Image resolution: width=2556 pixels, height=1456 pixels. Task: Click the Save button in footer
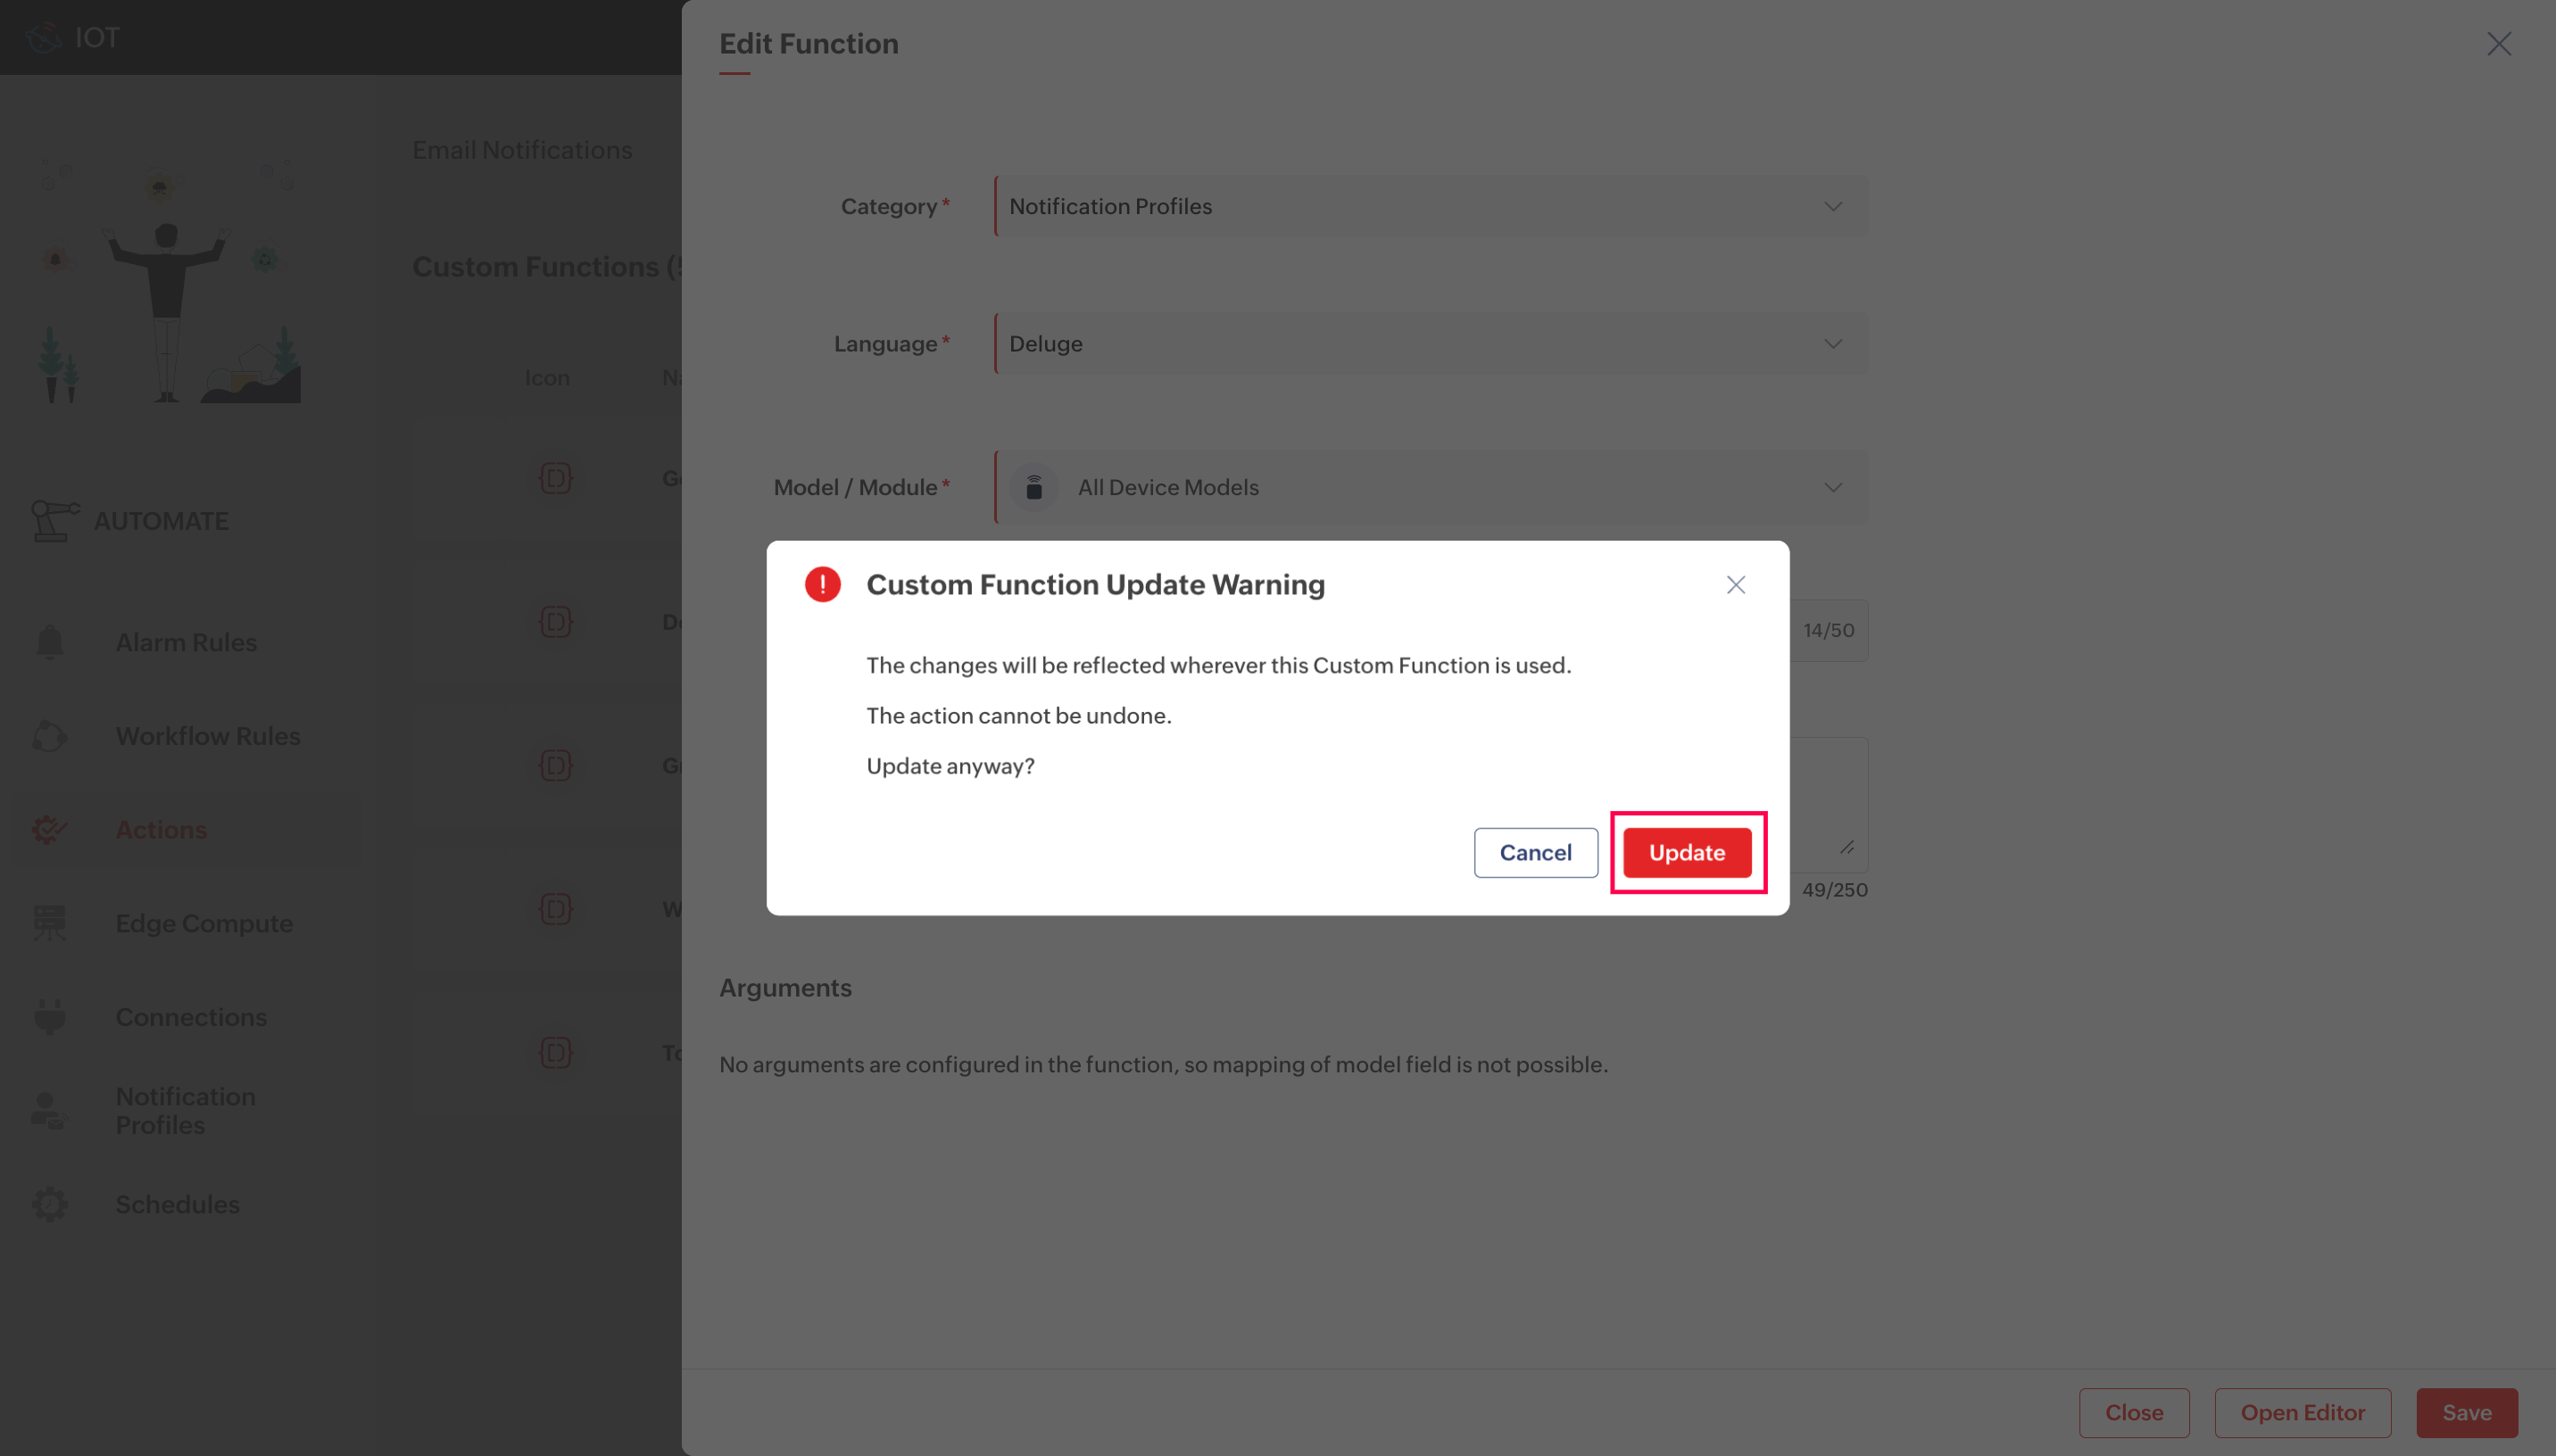point(2466,1412)
